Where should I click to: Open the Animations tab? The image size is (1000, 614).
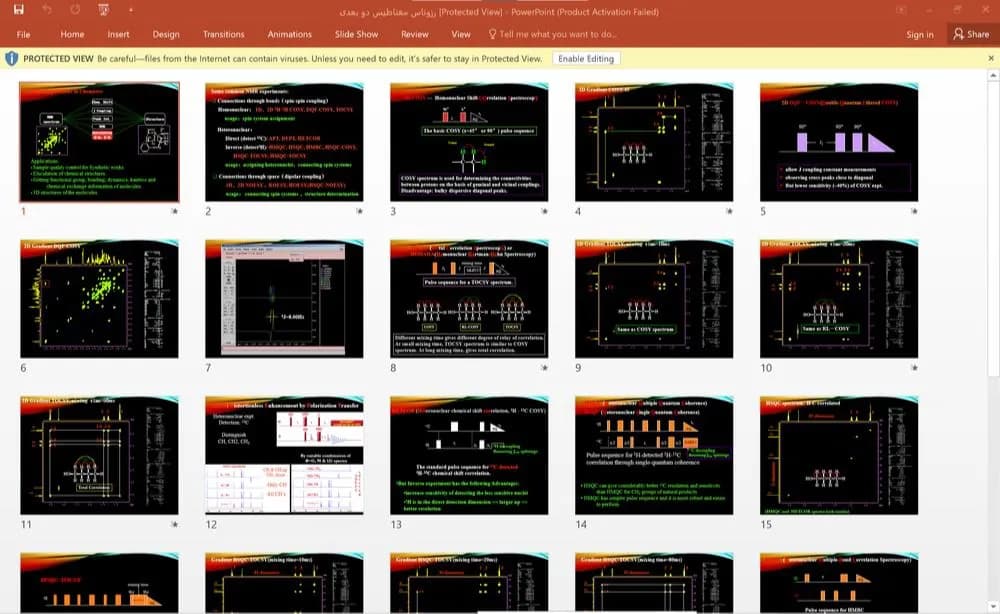pyautogui.click(x=290, y=34)
